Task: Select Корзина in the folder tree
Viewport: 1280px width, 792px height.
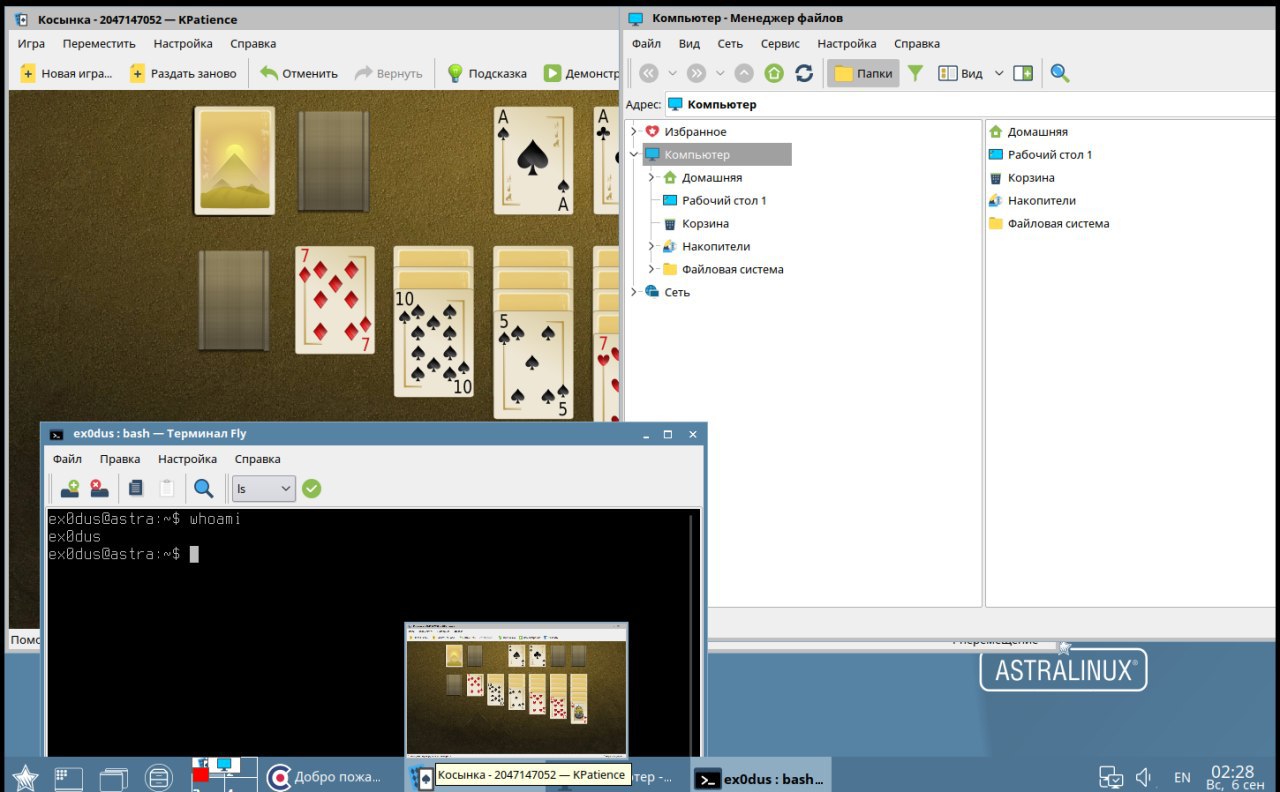Action: 695,224
